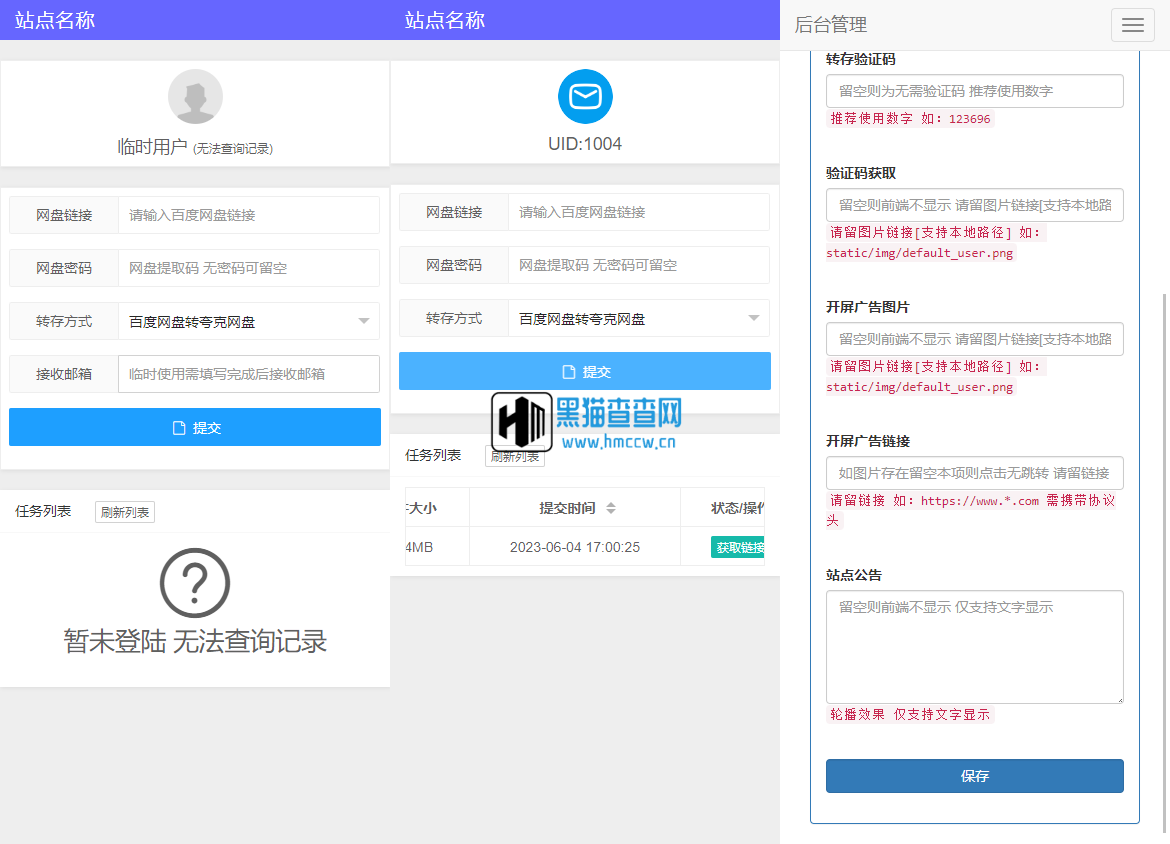Click the 保存 button in the admin panel

tap(974, 776)
